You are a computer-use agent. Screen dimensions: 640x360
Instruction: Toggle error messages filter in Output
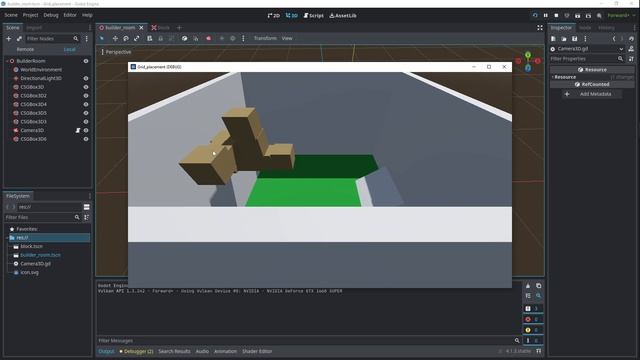533,319
